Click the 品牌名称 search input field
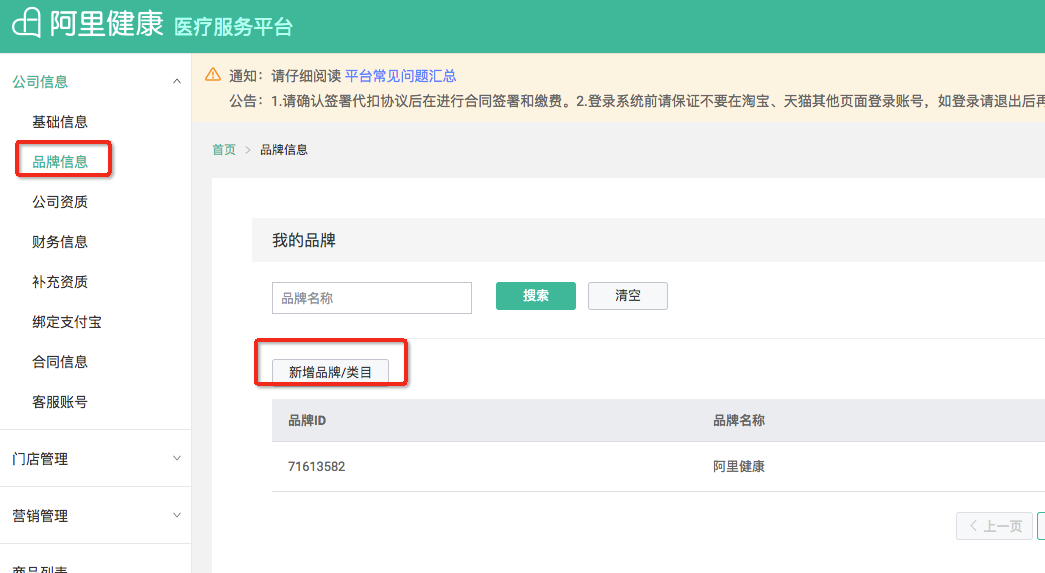This screenshot has height=573, width=1045. tap(372, 298)
